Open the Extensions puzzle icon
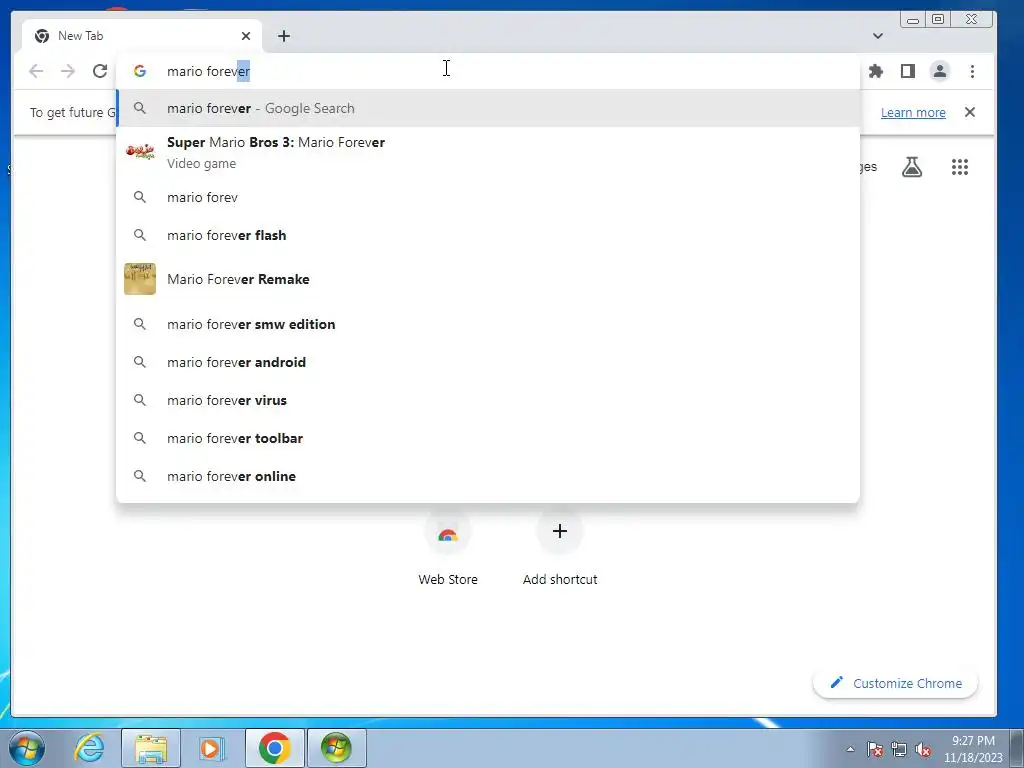Screen dimensions: 1024x768 coord(876,71)
